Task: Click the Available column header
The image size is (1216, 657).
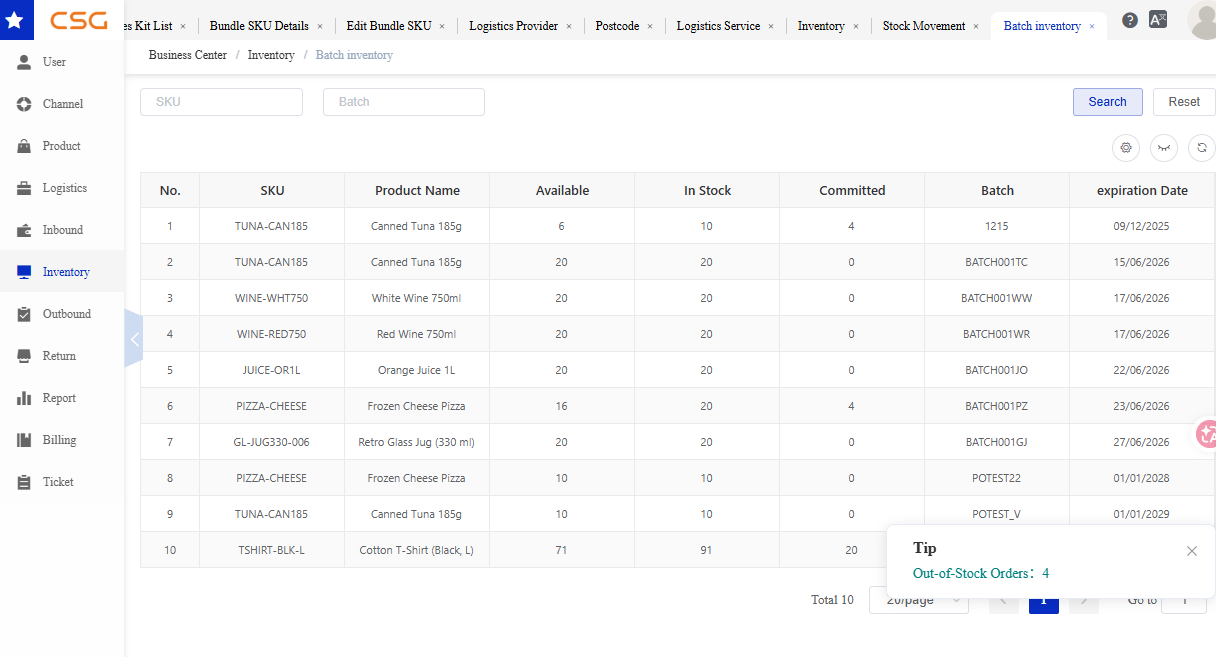Action: coord(562,190)
